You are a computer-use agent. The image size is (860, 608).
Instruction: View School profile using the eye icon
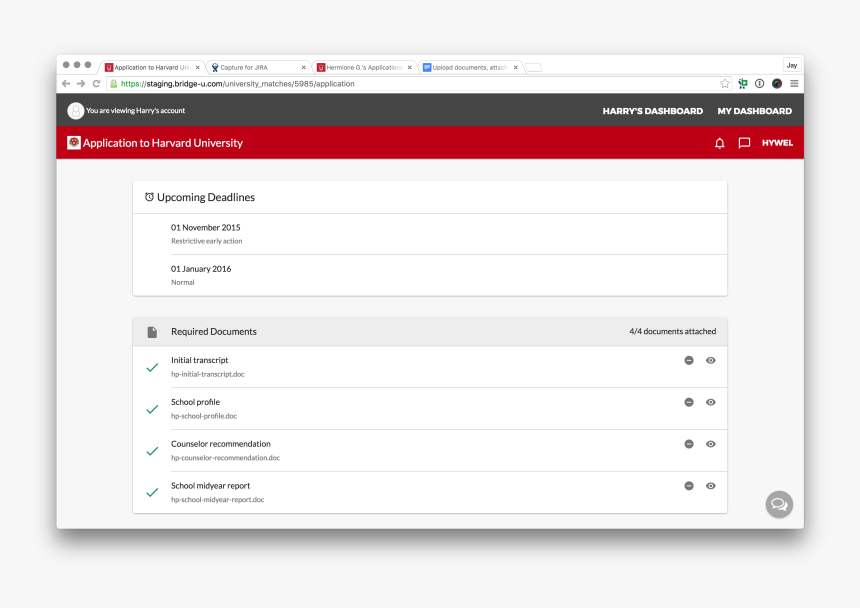coord(711,402)
